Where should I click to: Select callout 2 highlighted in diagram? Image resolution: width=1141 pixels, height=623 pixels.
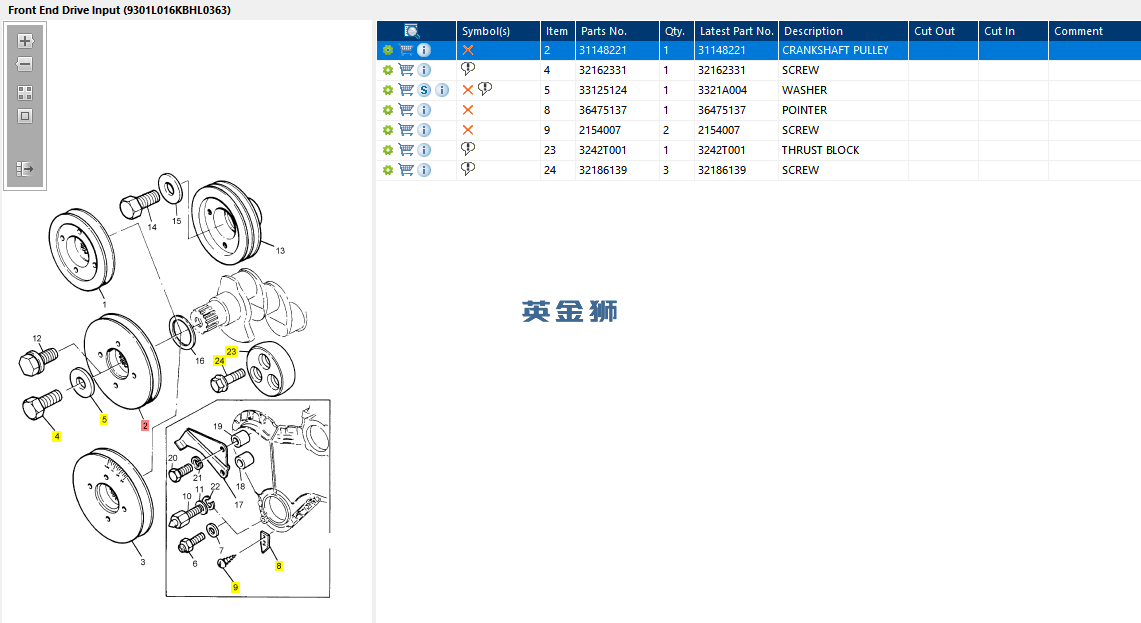point(145,426)
